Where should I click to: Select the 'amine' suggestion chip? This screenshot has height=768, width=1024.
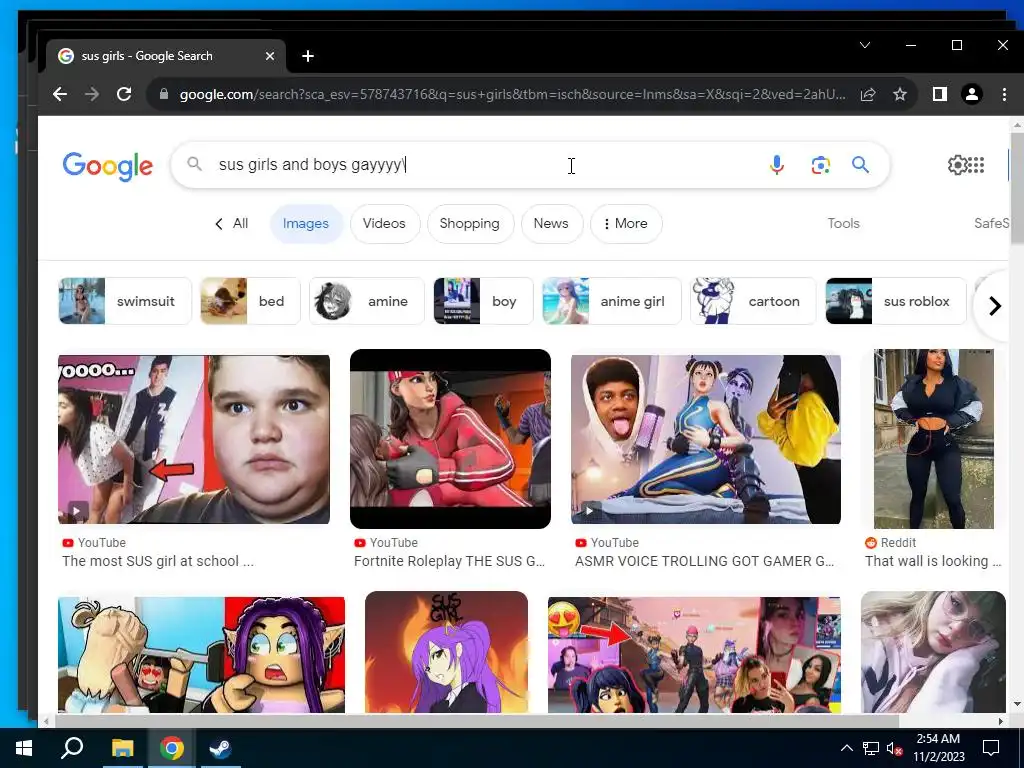coord(366,301)
